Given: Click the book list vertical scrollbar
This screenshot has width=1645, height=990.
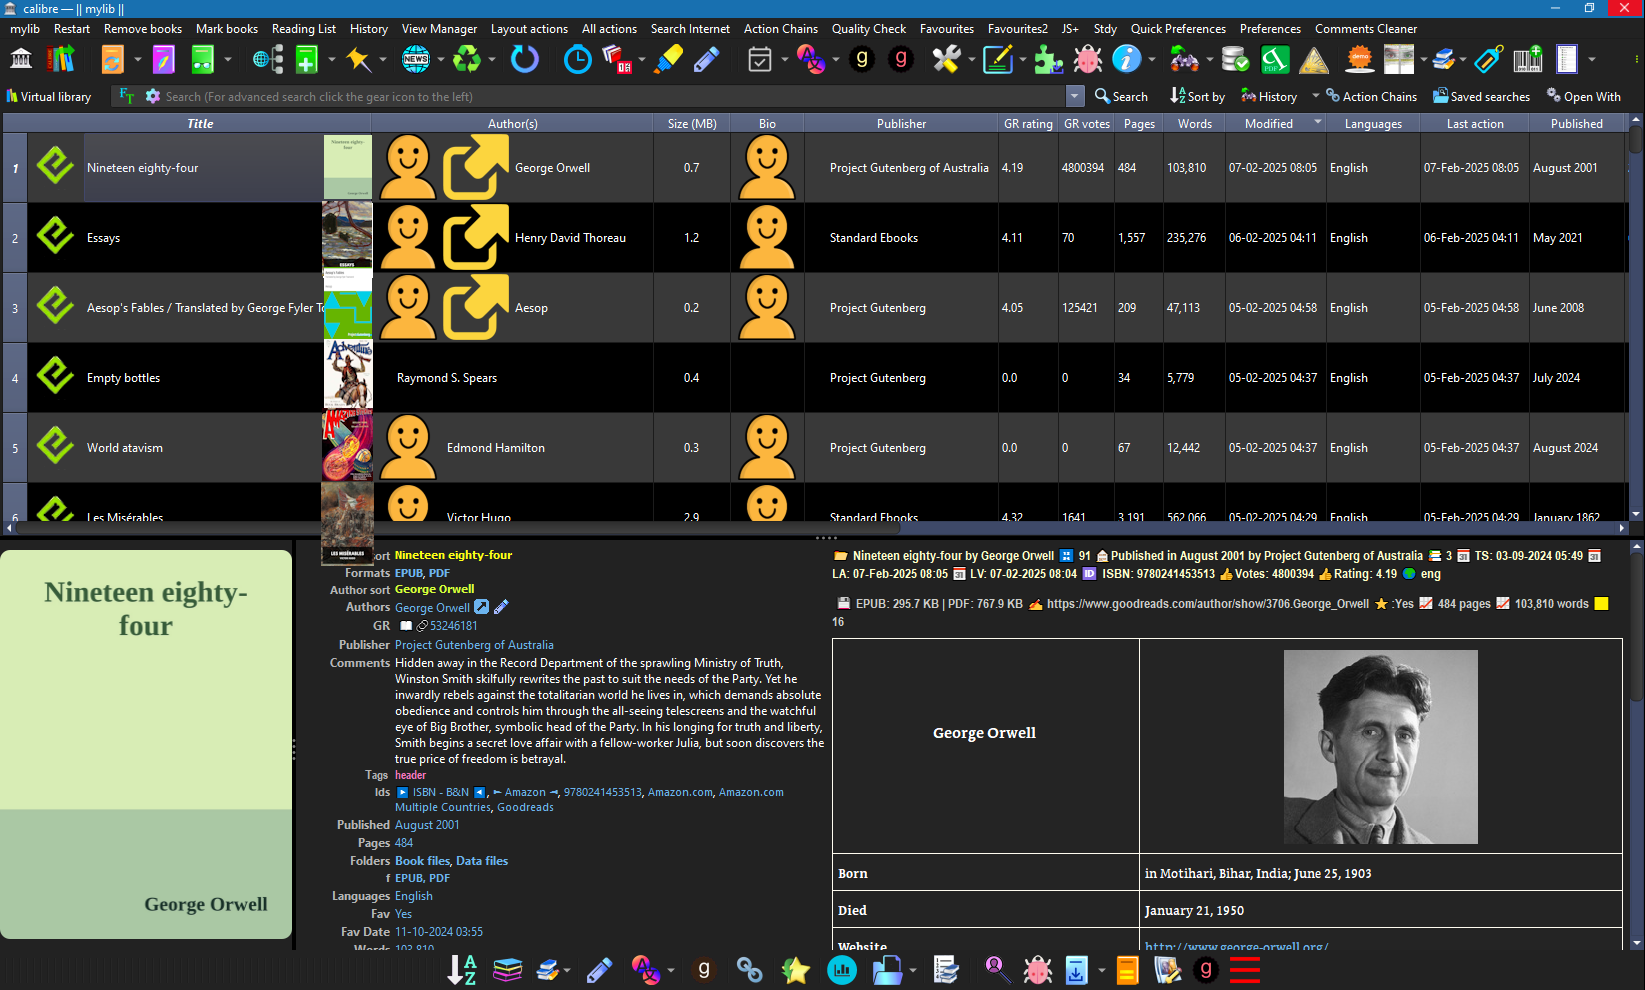Looking at the screenshot, I should click(1636, 318).
